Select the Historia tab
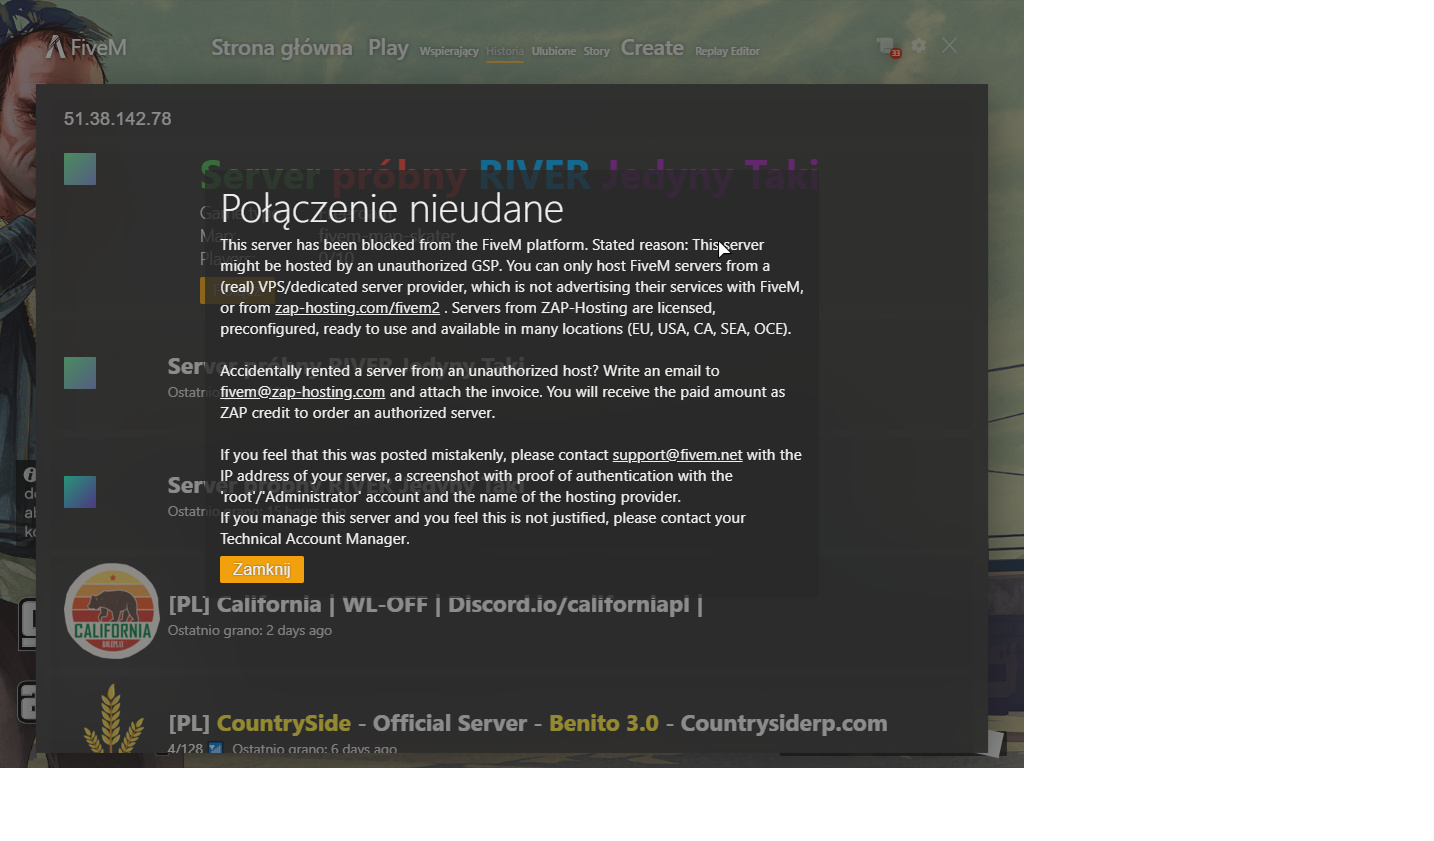 coord(505,51)
